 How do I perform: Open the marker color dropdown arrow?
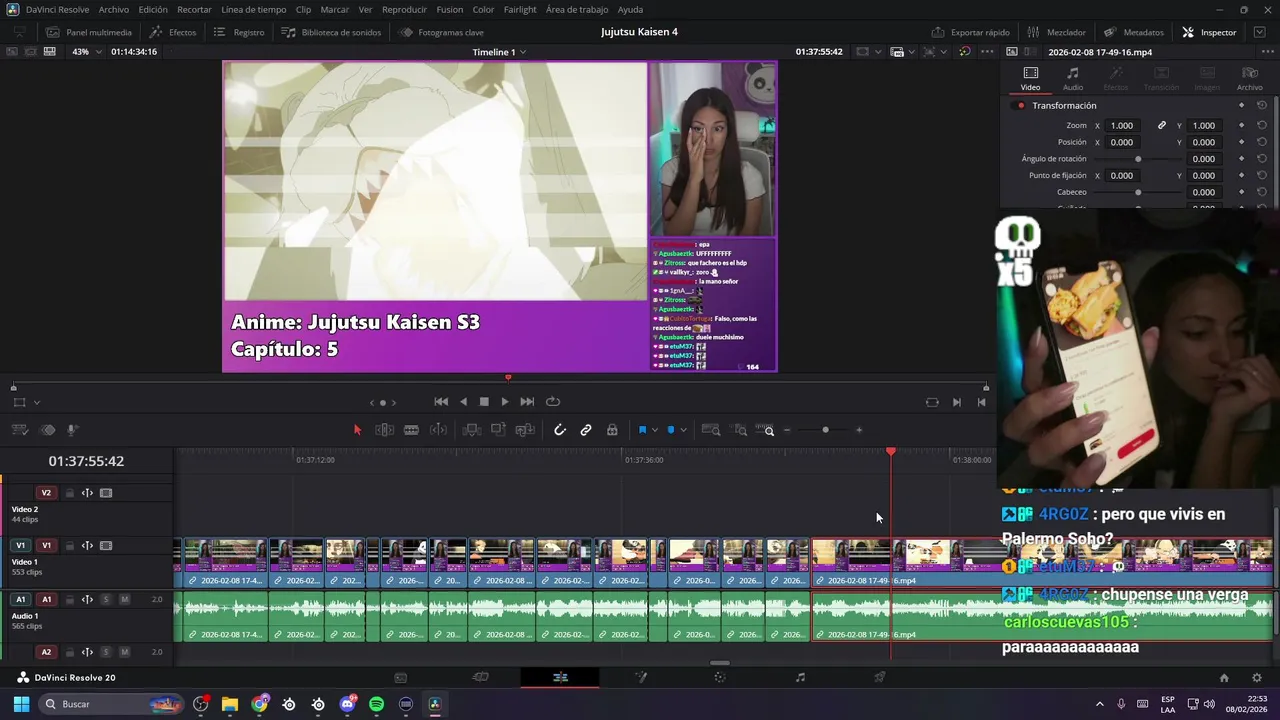[x=683, y=430]
